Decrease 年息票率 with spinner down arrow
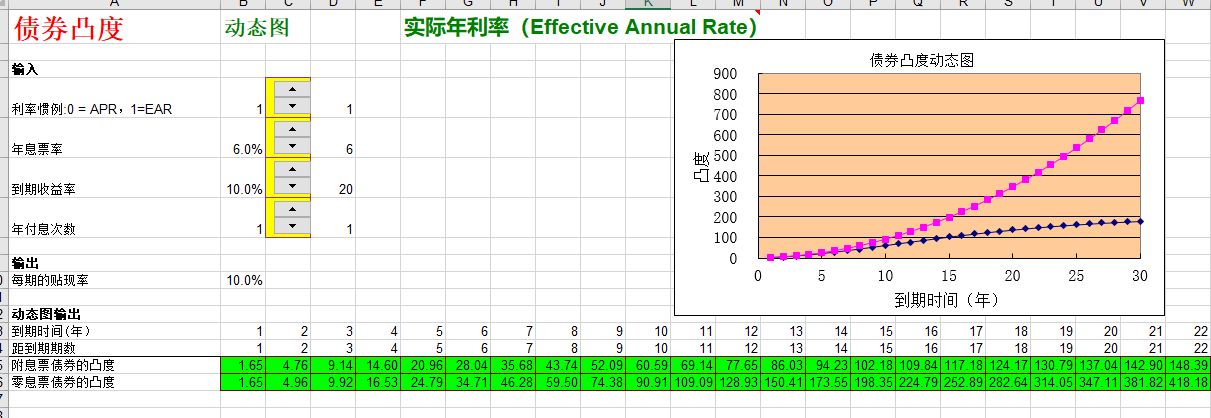 pos(292,145)
